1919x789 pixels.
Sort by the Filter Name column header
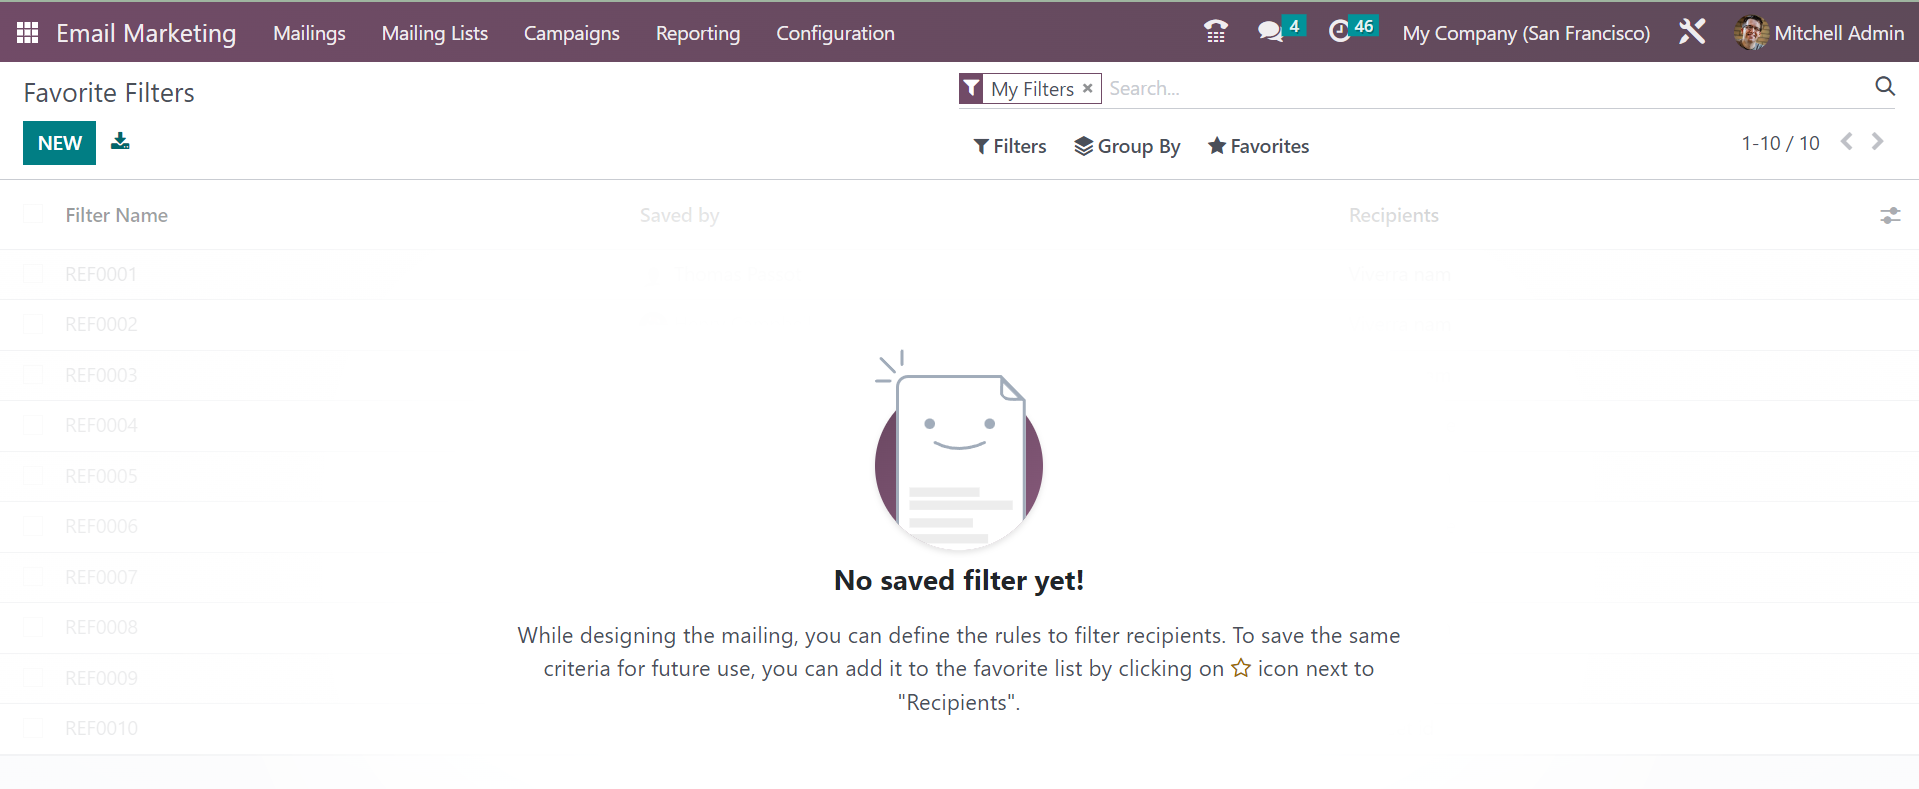(x=116, y=215)
